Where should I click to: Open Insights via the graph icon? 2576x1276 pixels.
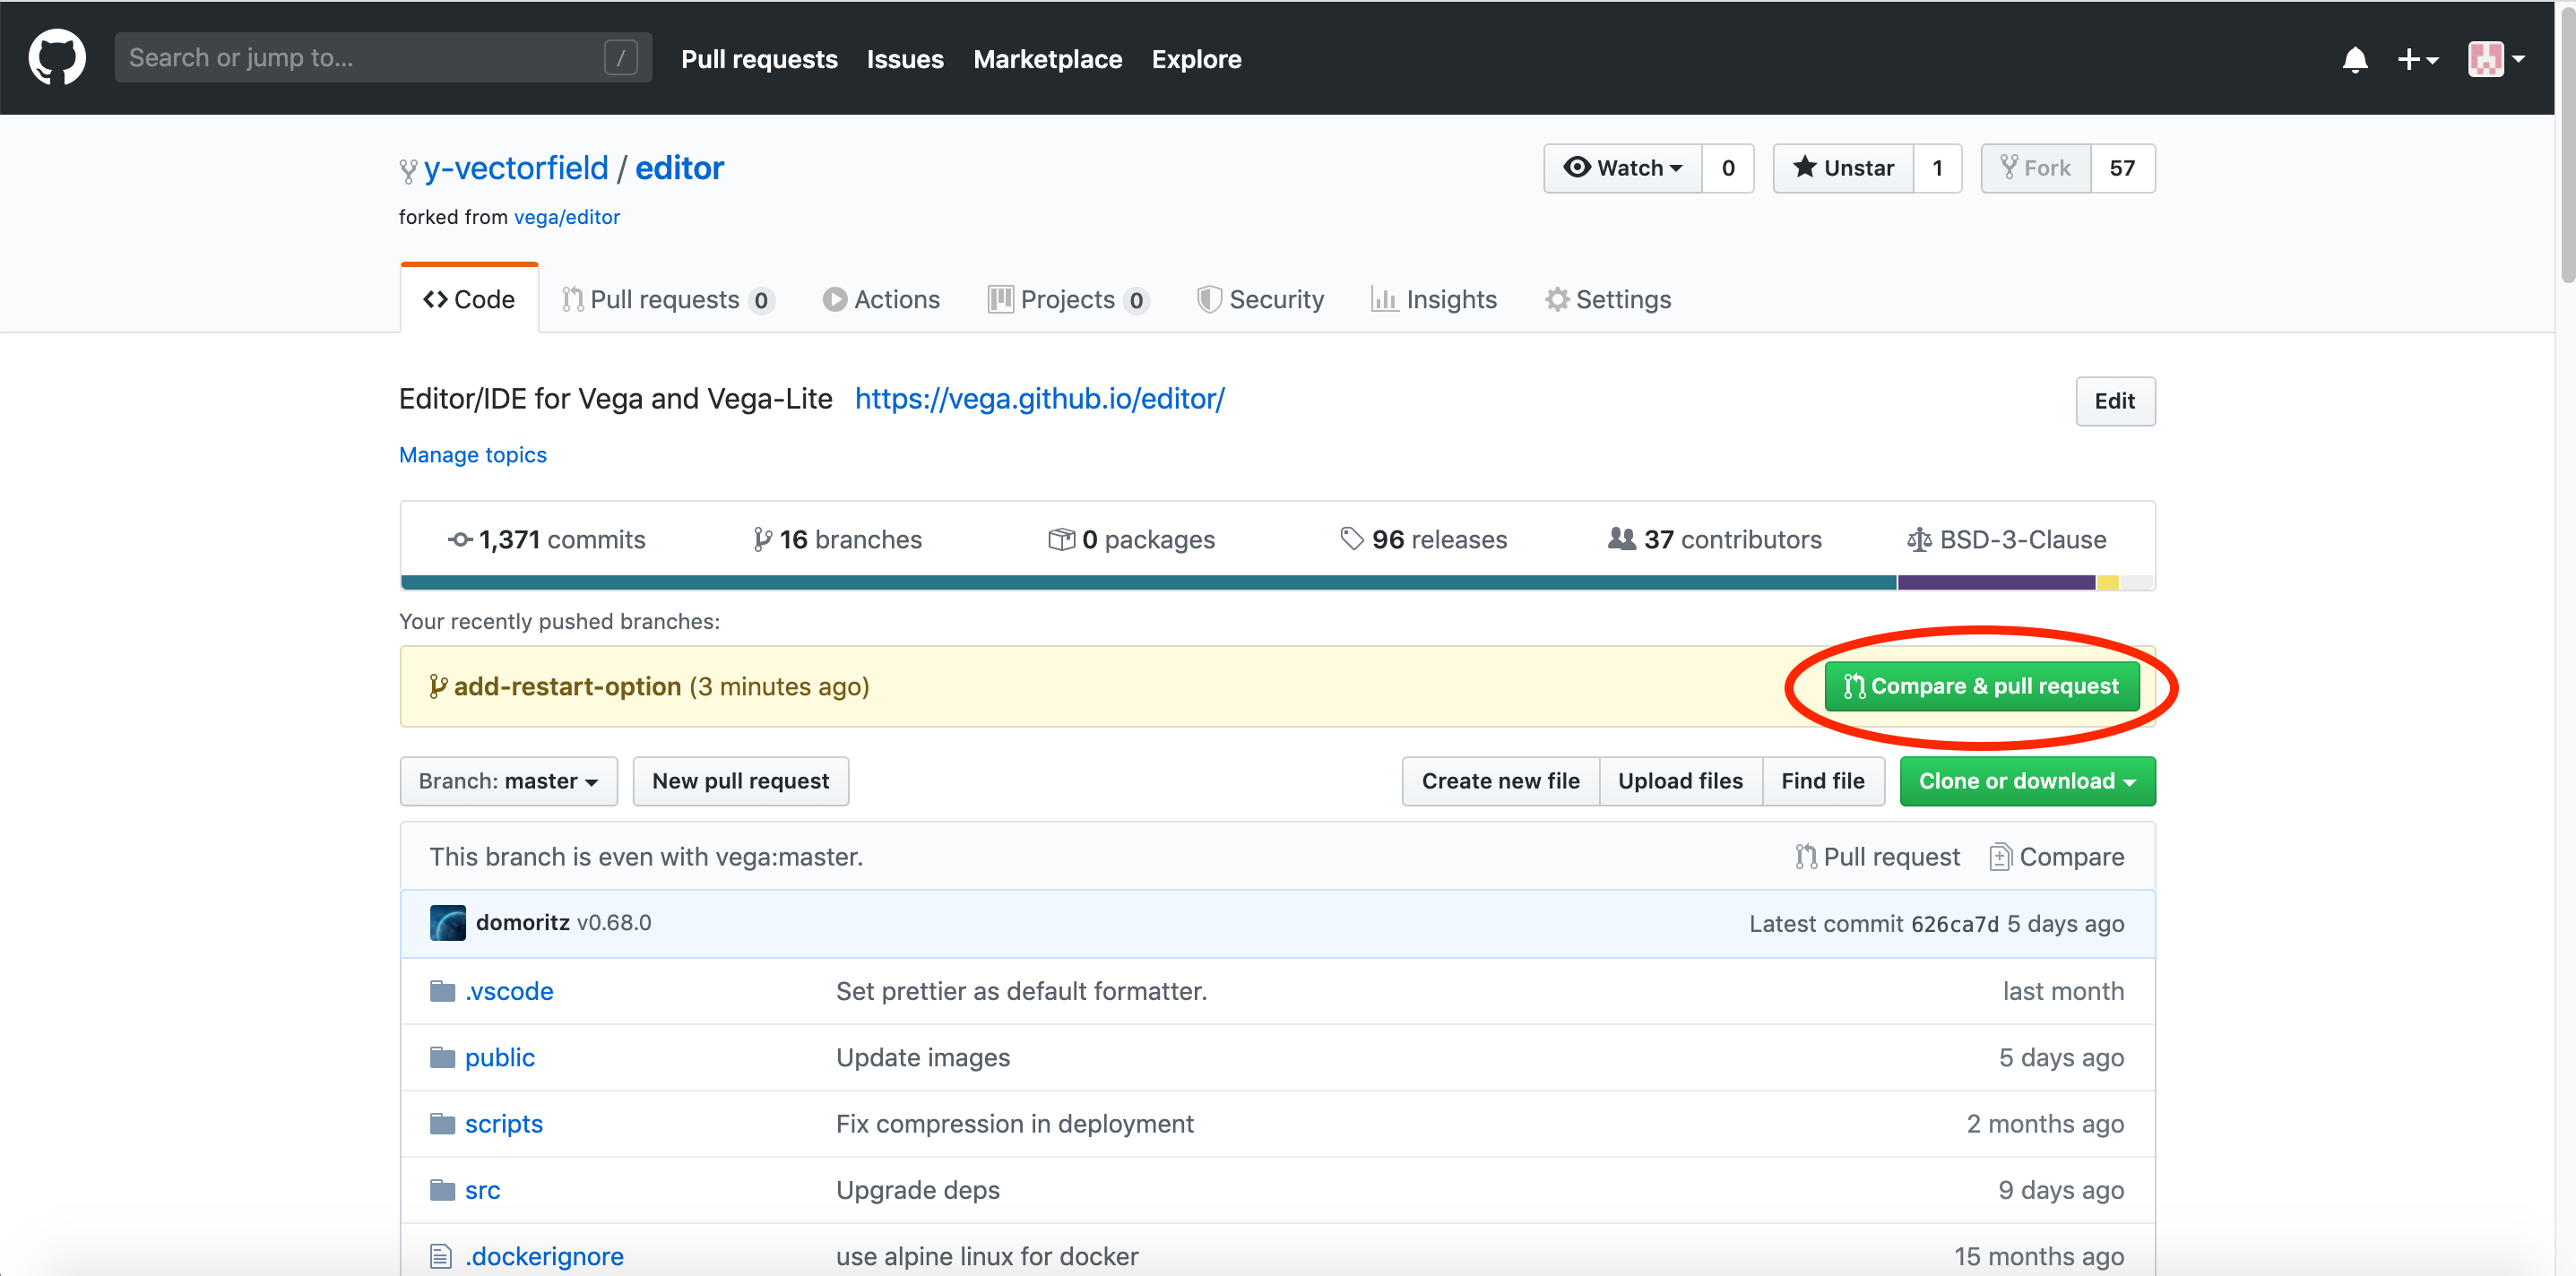1384,299
